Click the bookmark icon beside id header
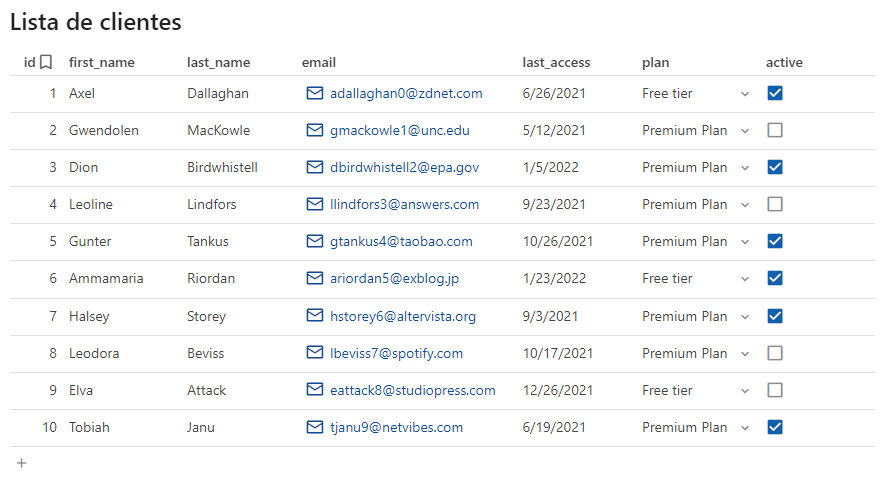887x477 pixels. tap(46, 63)
